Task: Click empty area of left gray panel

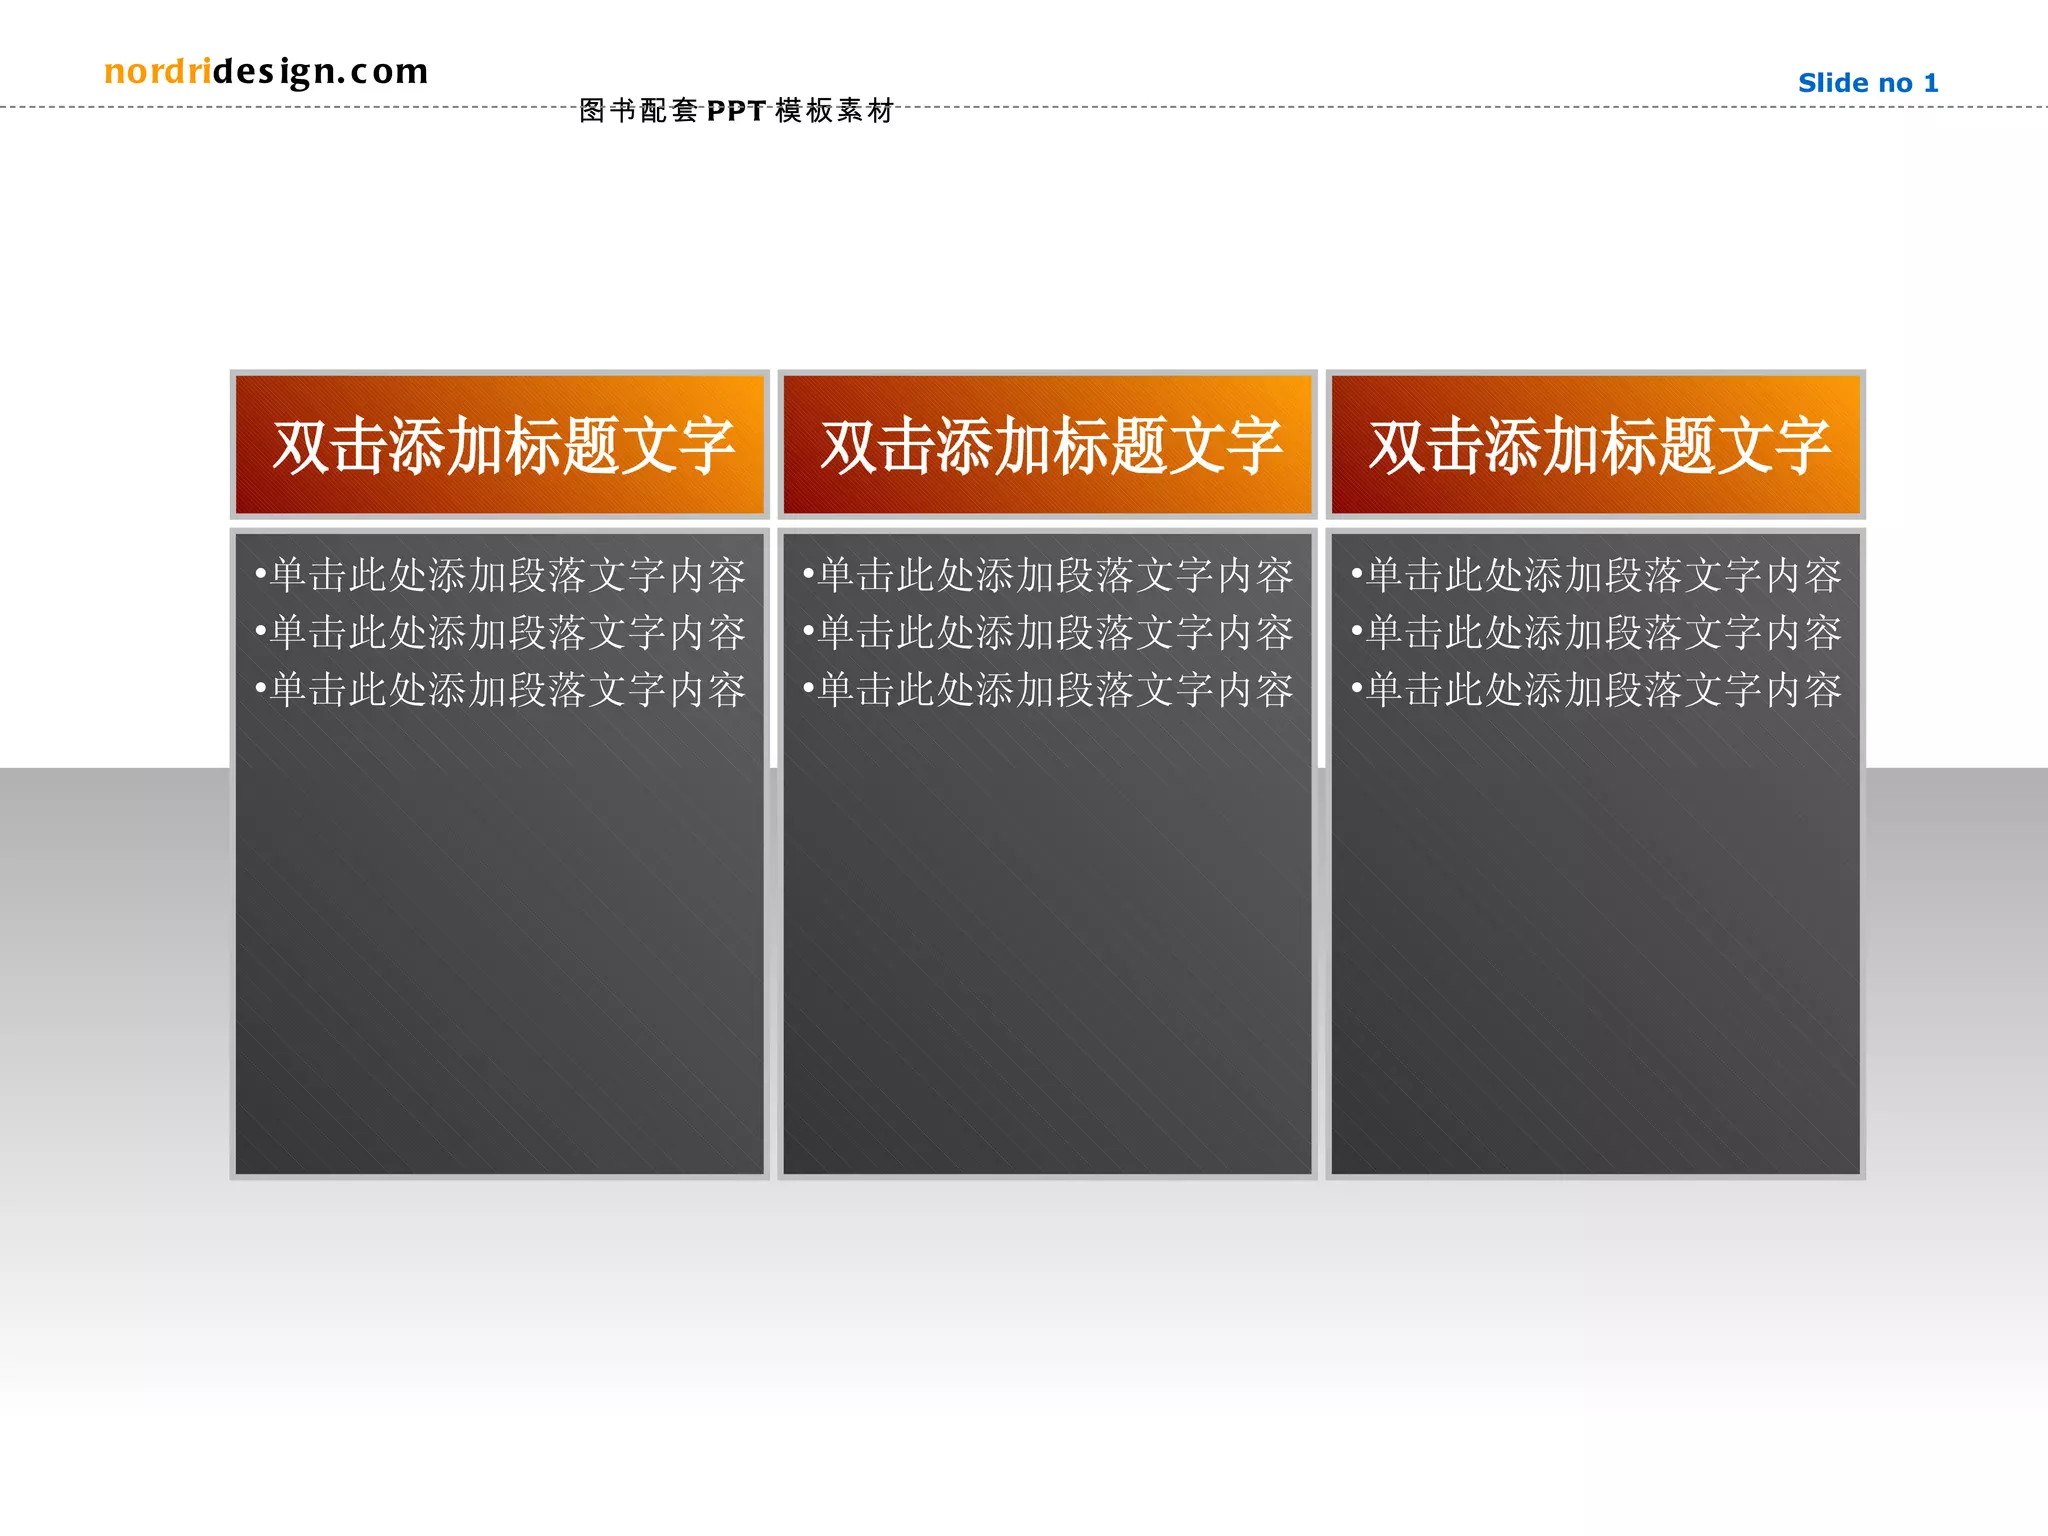Action: 500,950
